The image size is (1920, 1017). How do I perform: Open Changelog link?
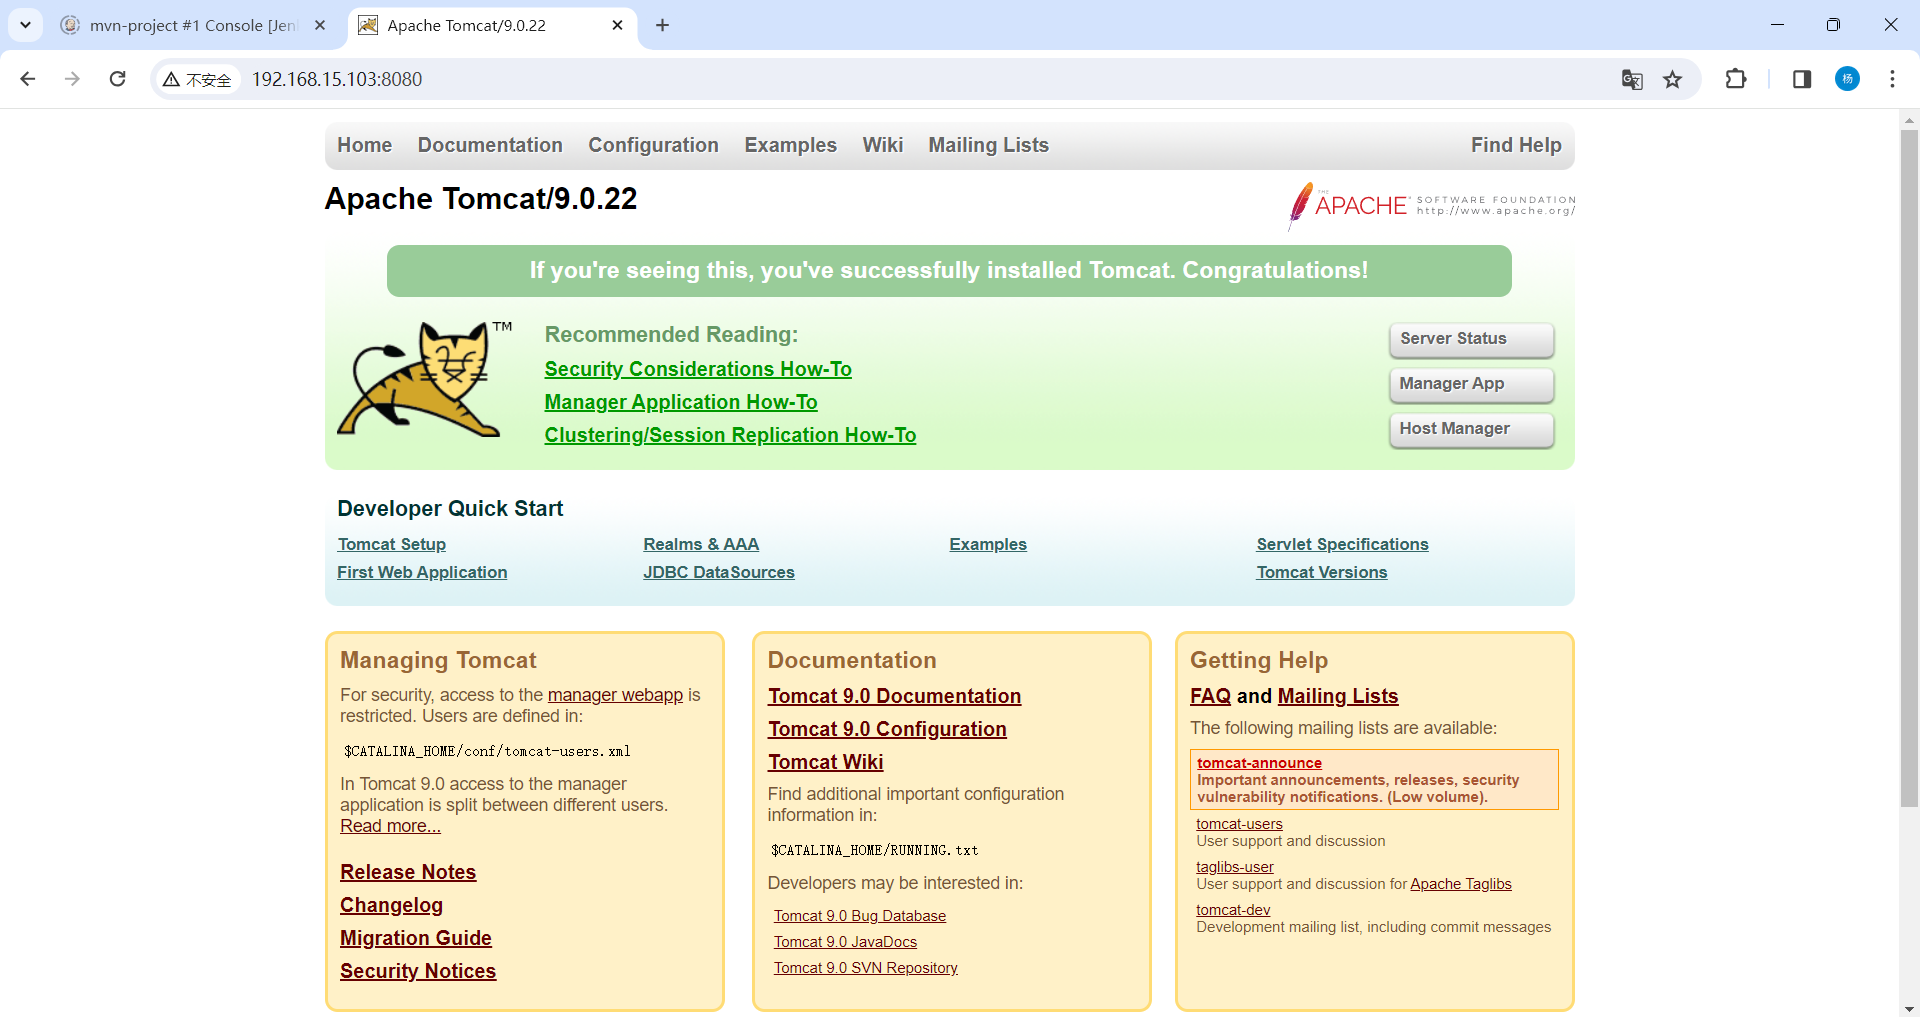[x=391, y=905]
